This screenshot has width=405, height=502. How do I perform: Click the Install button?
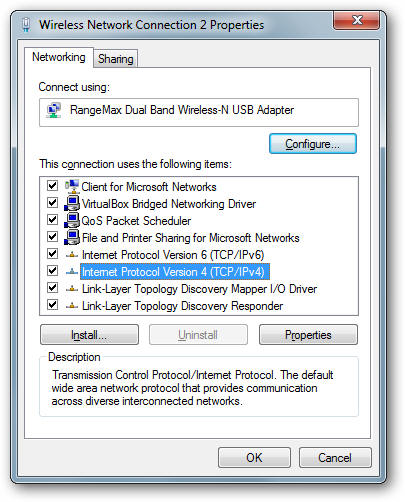coord(89,335)
